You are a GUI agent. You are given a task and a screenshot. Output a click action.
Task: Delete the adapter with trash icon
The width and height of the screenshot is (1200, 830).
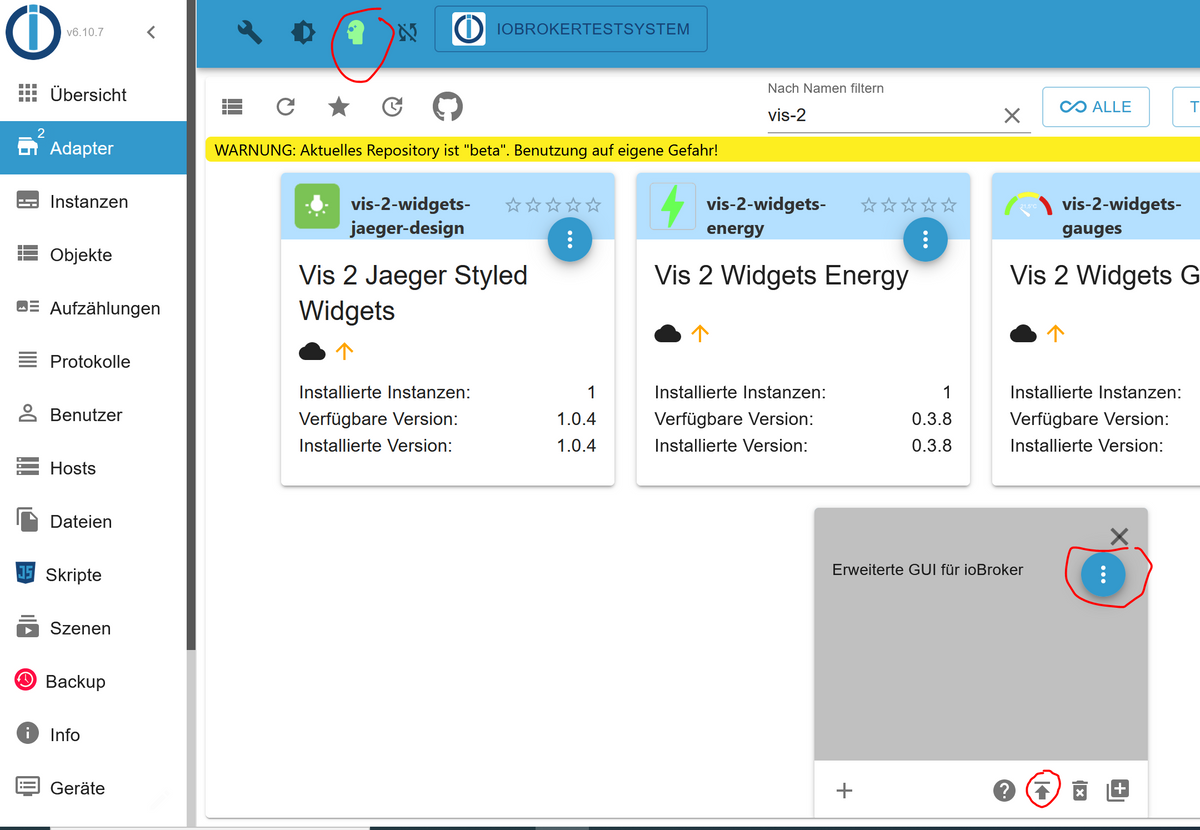tap(1080, 791)
